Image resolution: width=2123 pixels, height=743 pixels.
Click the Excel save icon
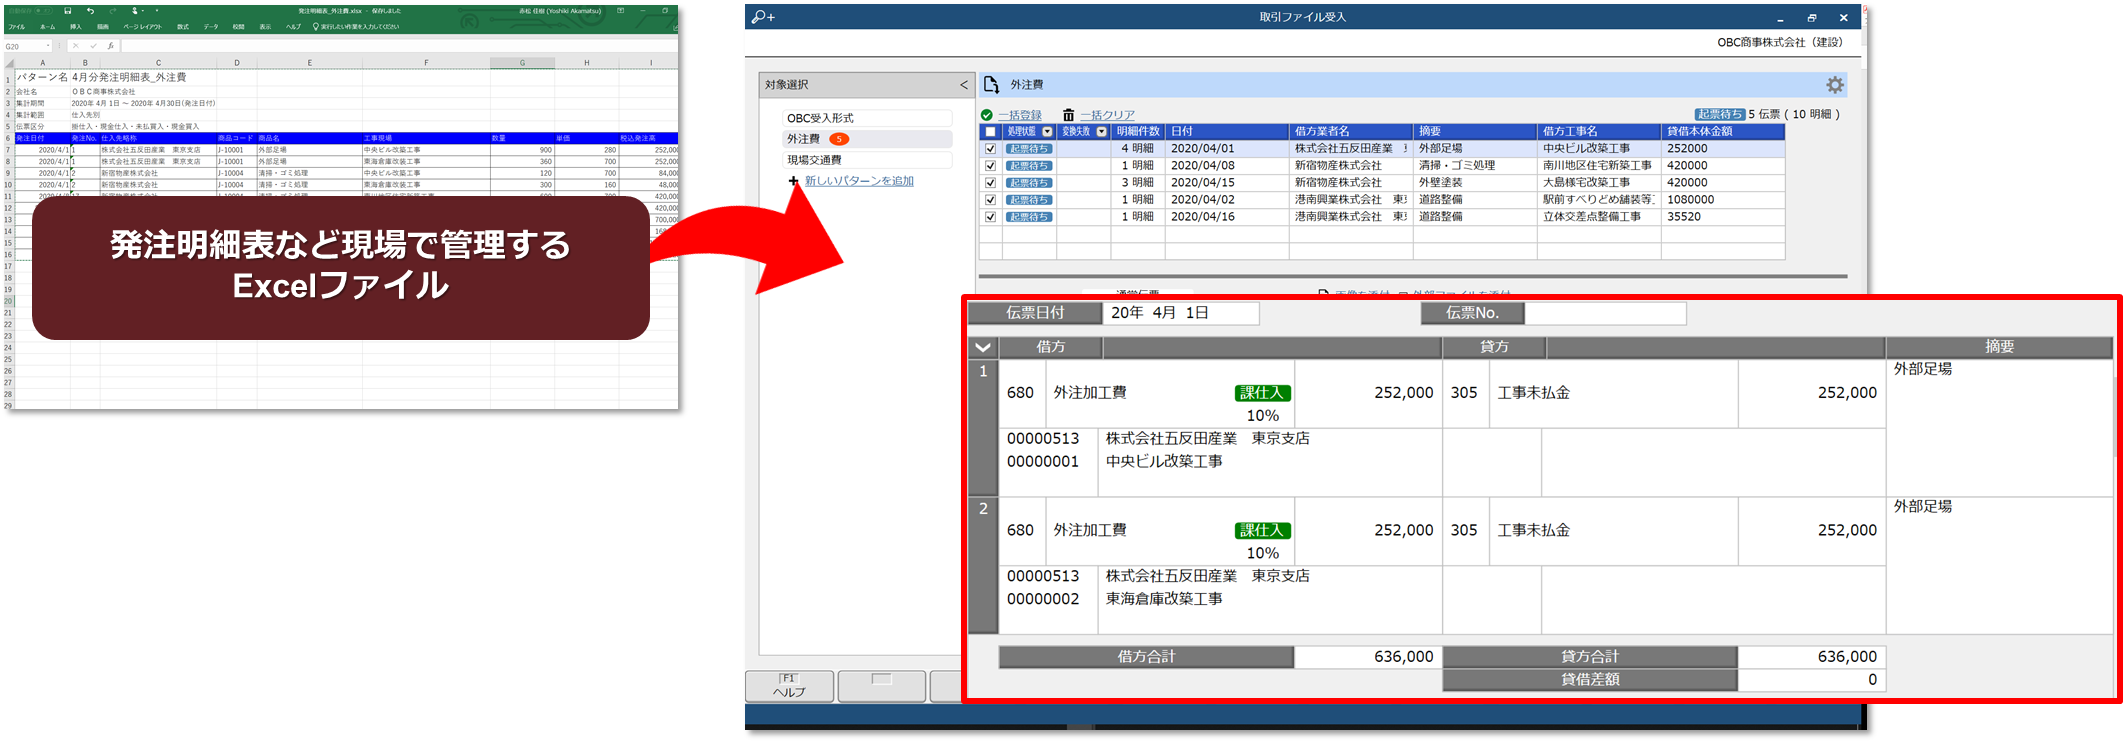[x=68, y=11]
